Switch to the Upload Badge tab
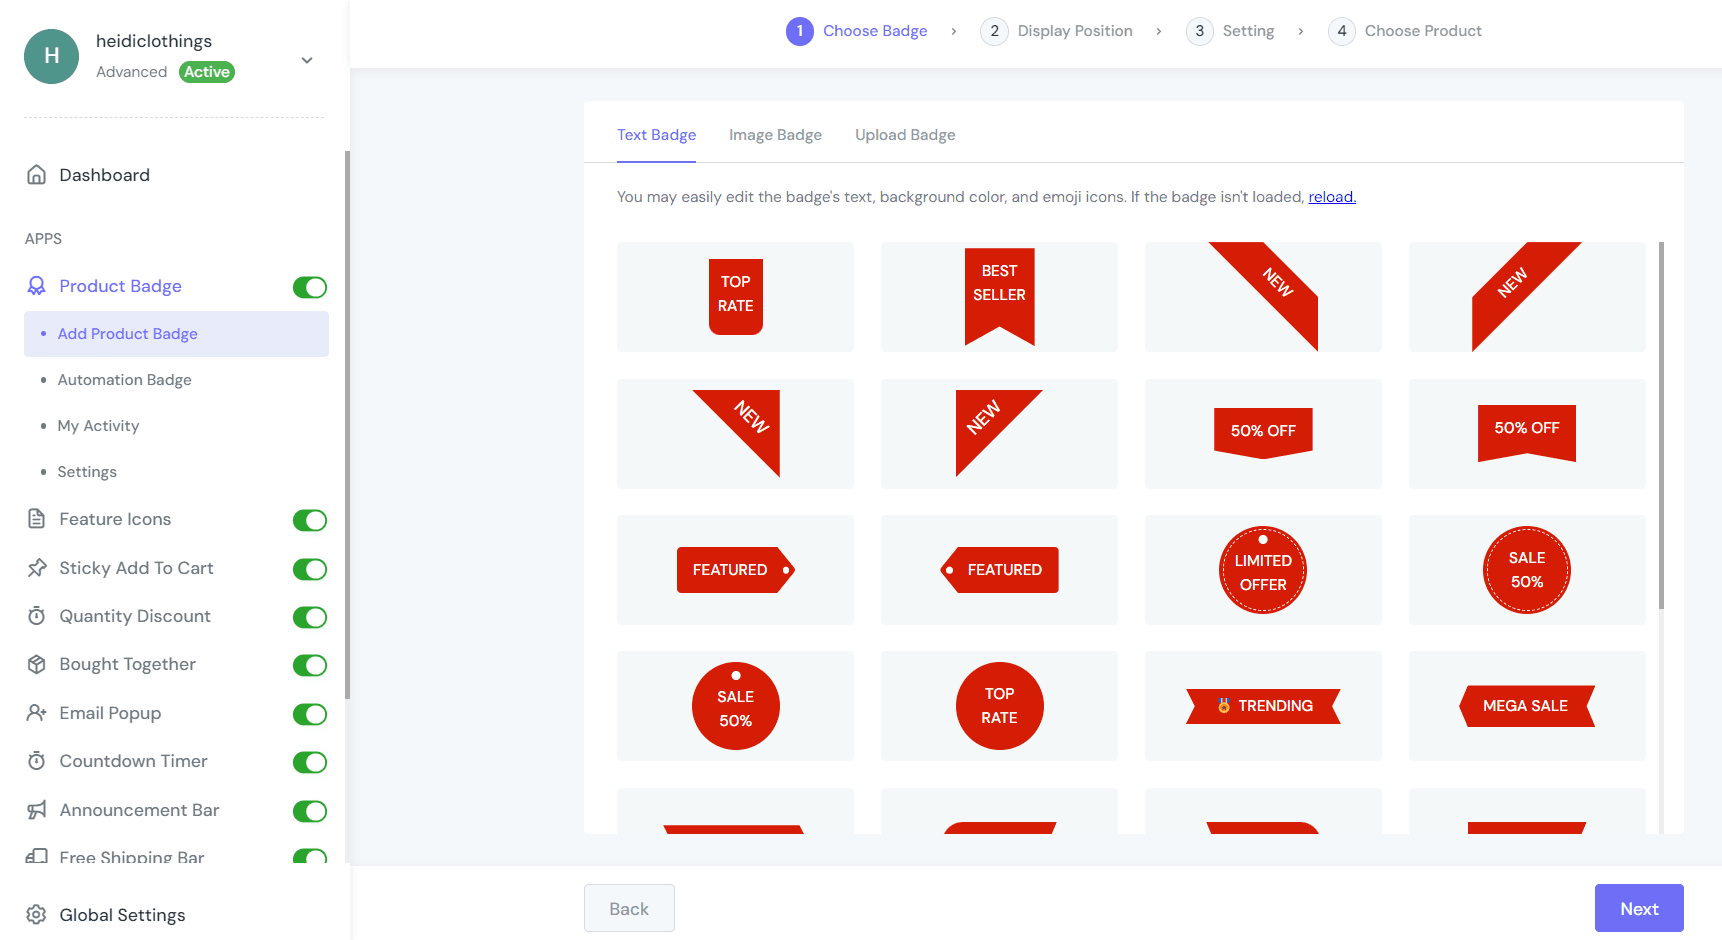This screenshot has width=1722, height=940. click(905, 135)
